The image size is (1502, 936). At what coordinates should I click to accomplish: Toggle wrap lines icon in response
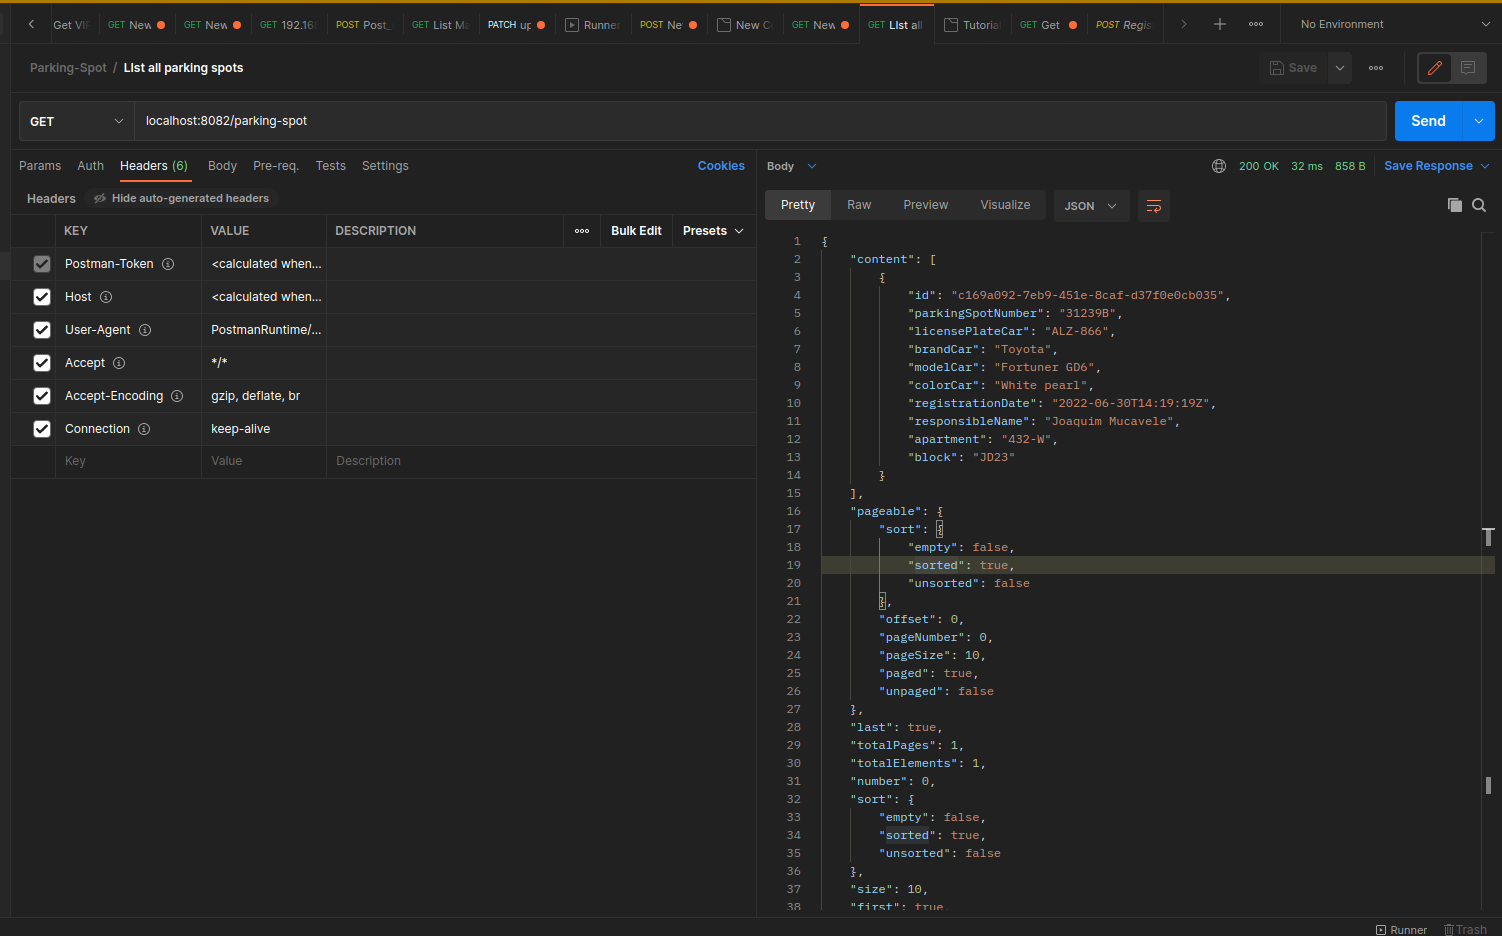click(x=1154, y=206)
